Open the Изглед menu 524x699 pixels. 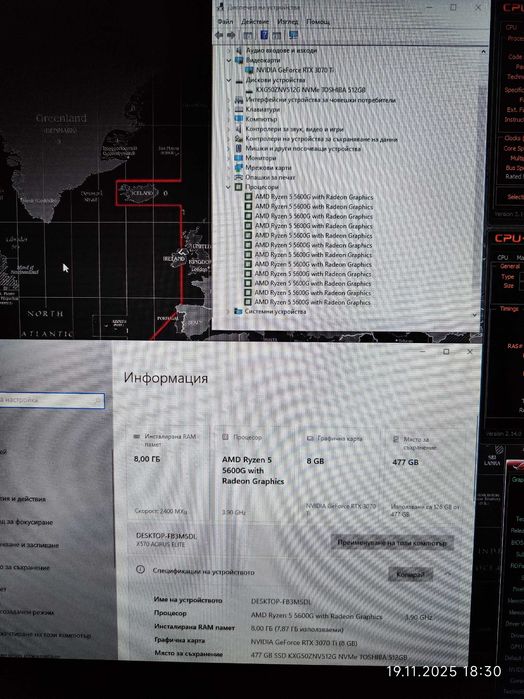point(287,21)
